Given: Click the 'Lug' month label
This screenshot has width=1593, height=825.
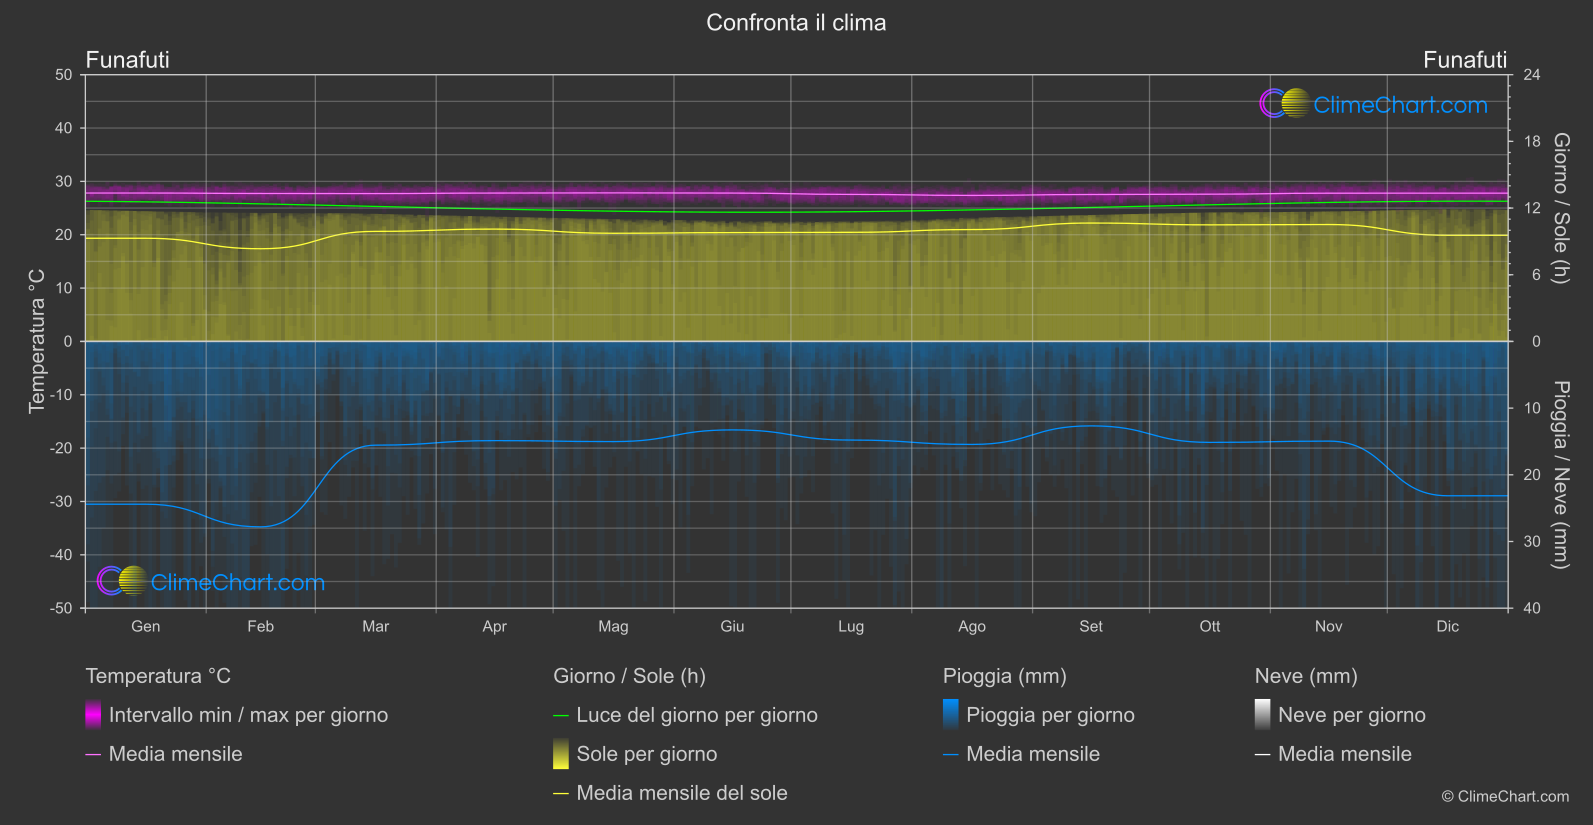Looking at the screenshot, I should click(851, 626).
